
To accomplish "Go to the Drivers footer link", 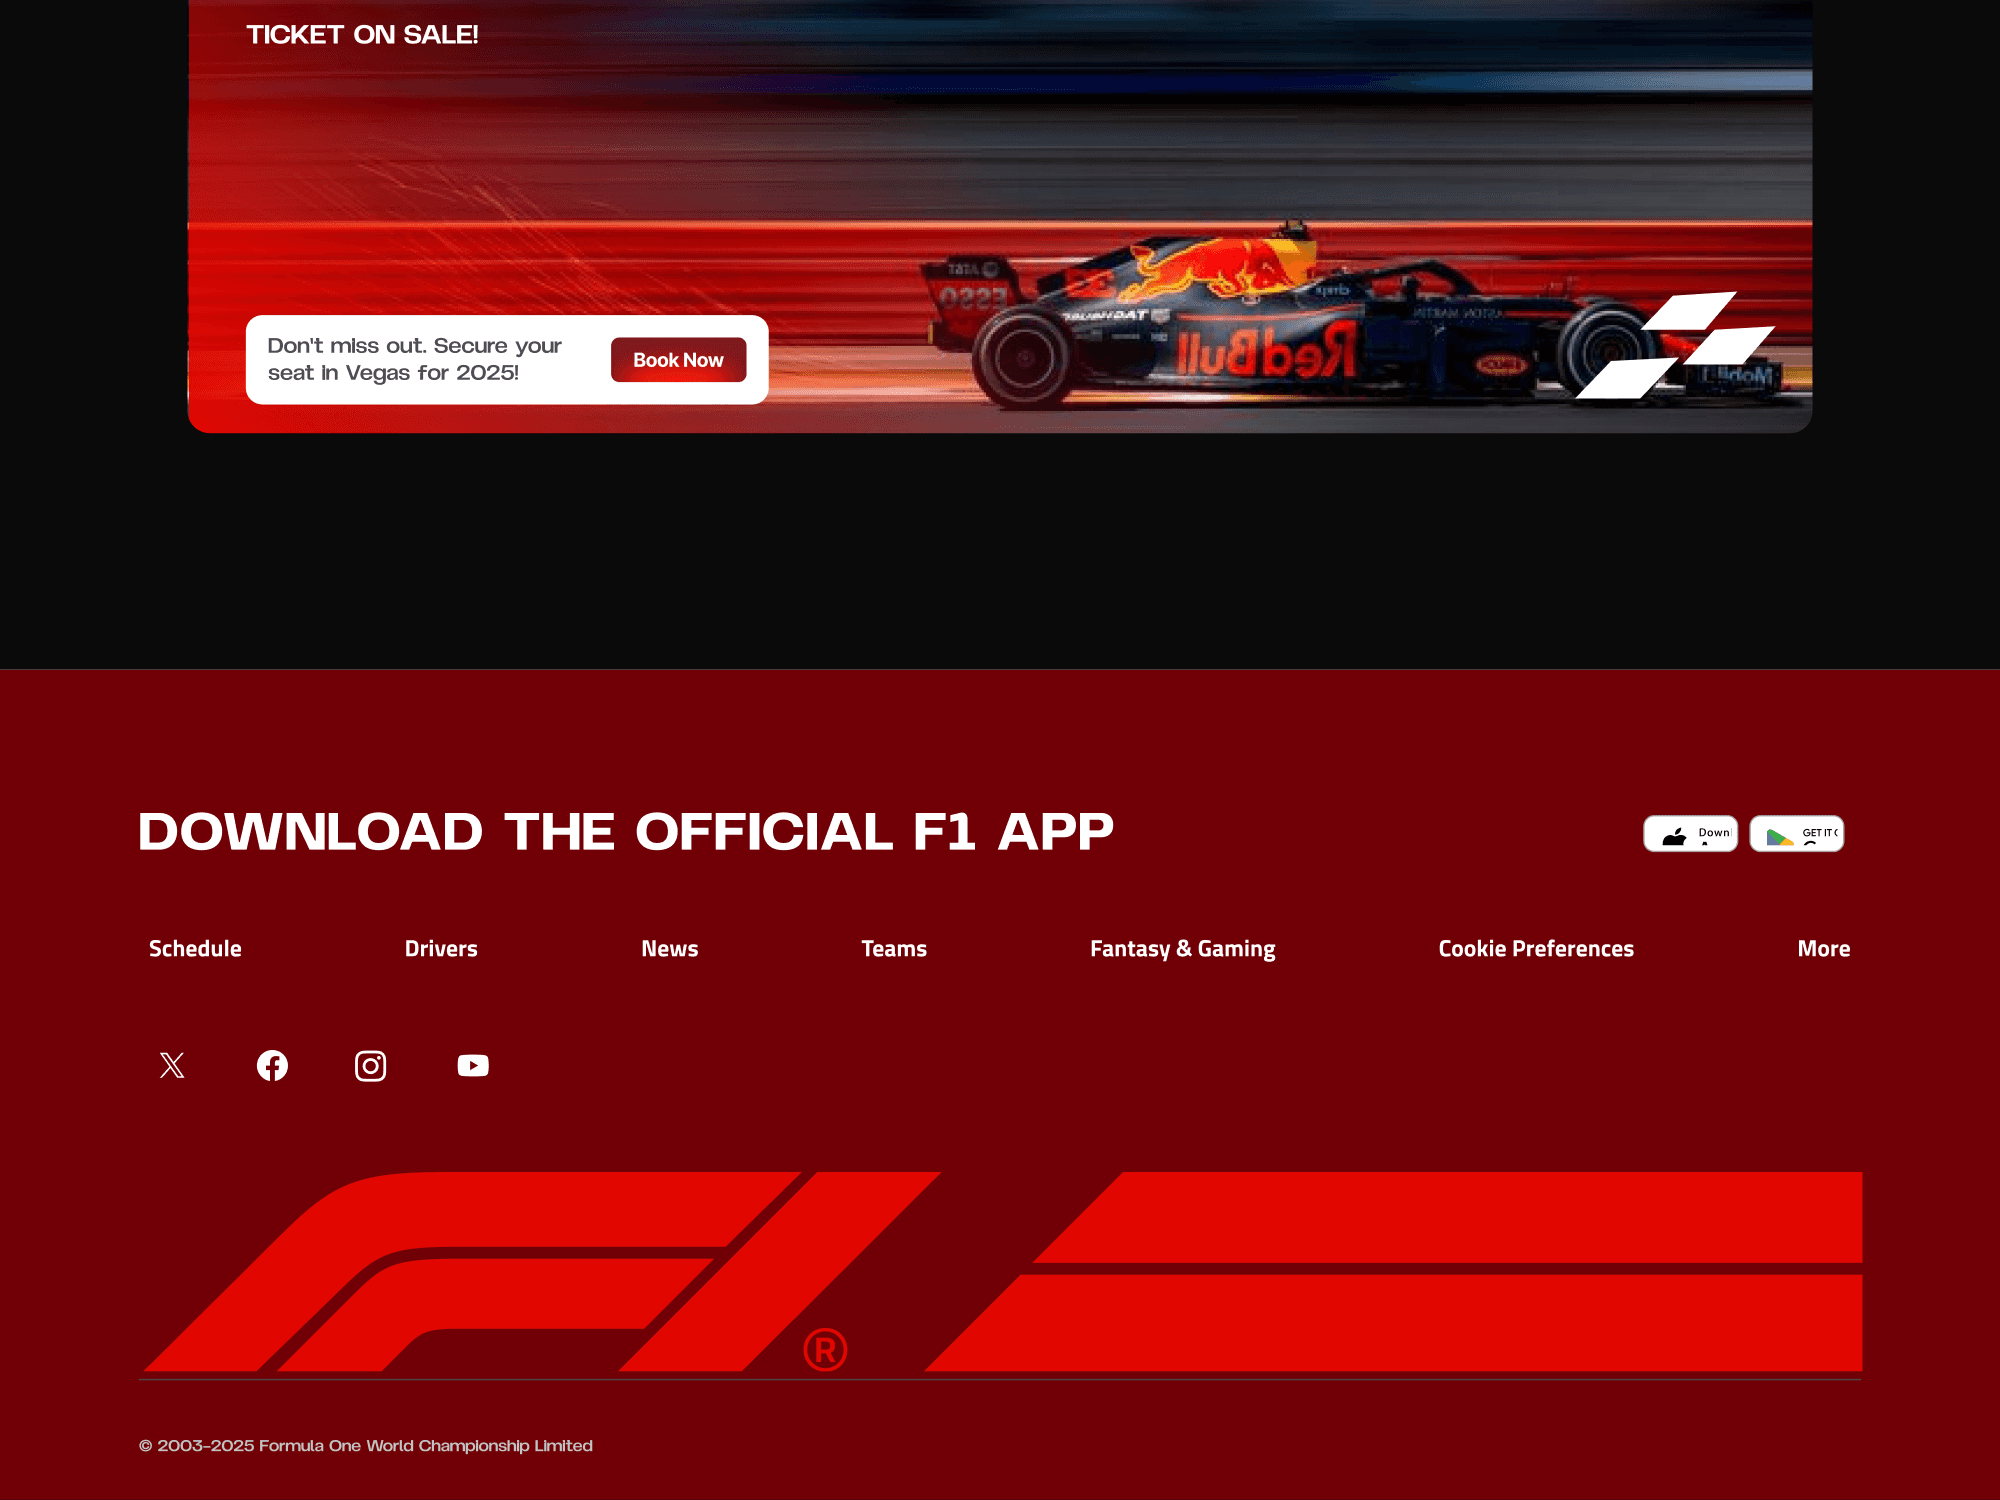I will click(x=441, y=948).
